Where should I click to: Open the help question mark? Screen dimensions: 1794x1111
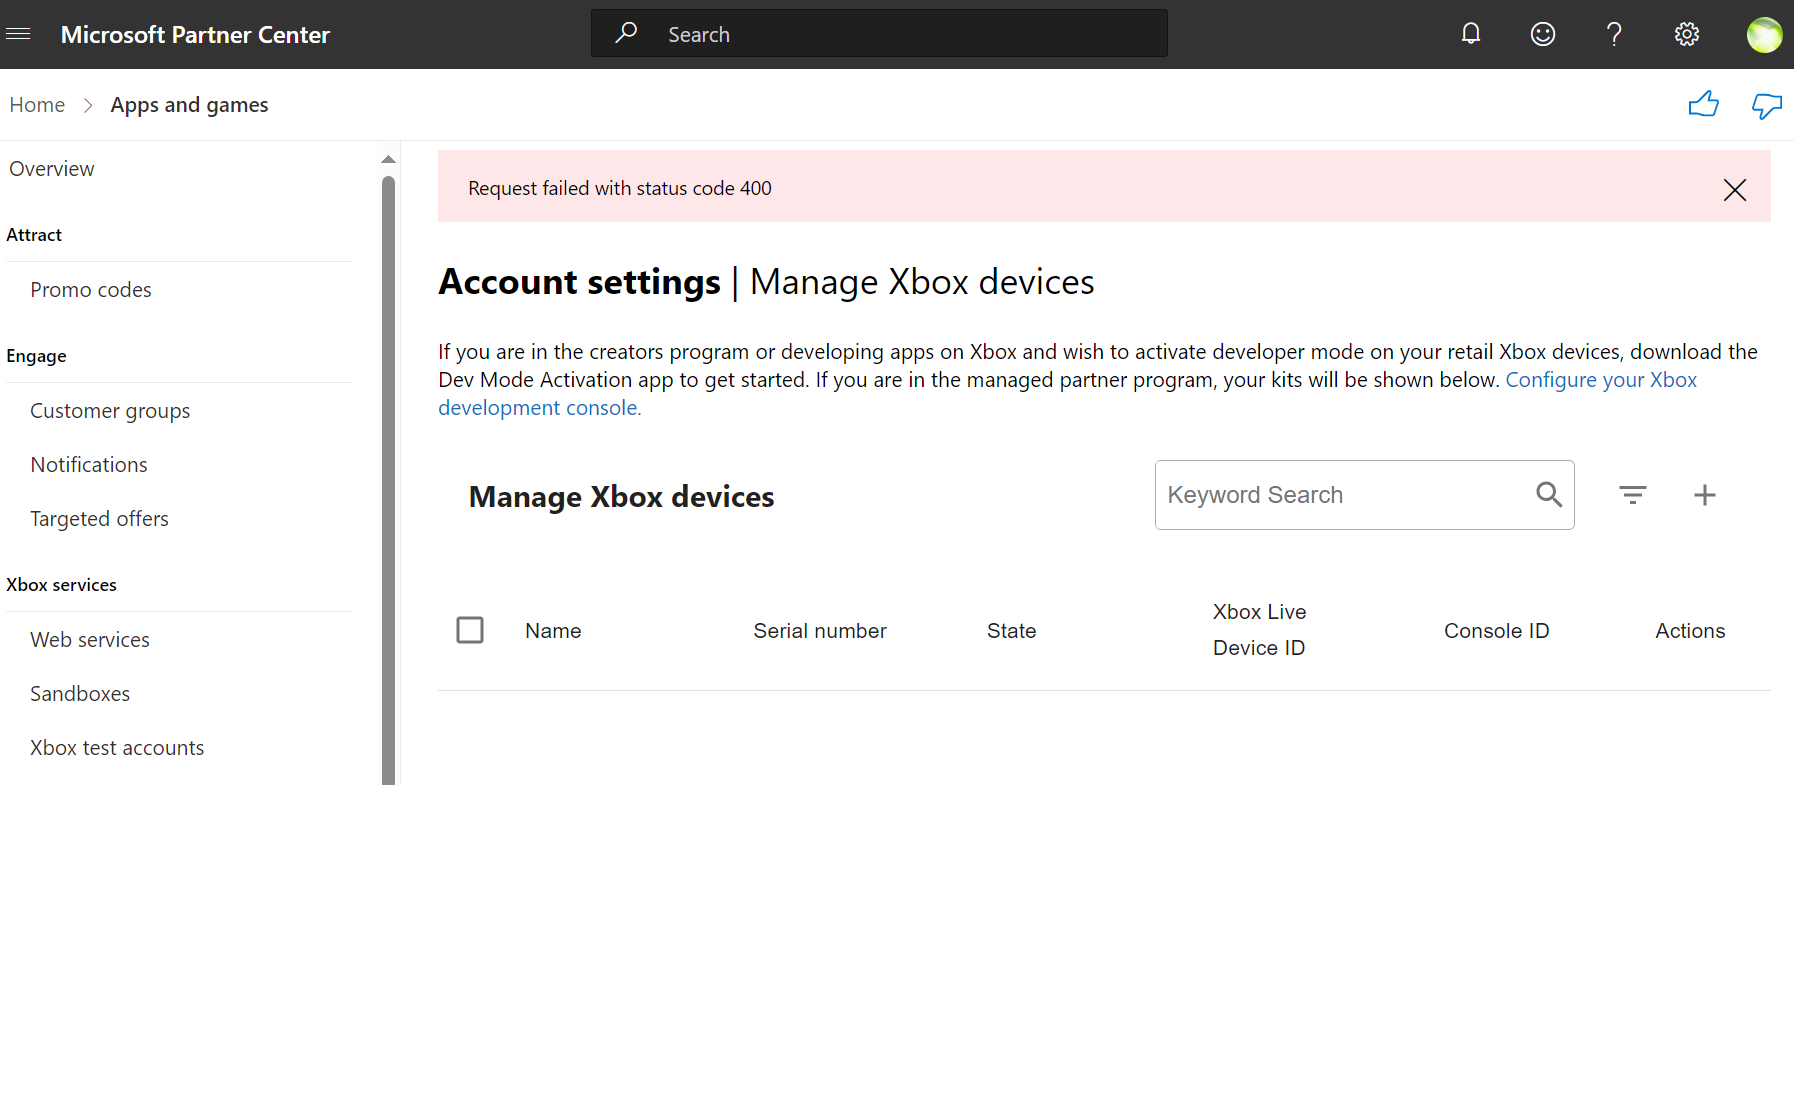pyautogui.click(x=1614, y=34)
